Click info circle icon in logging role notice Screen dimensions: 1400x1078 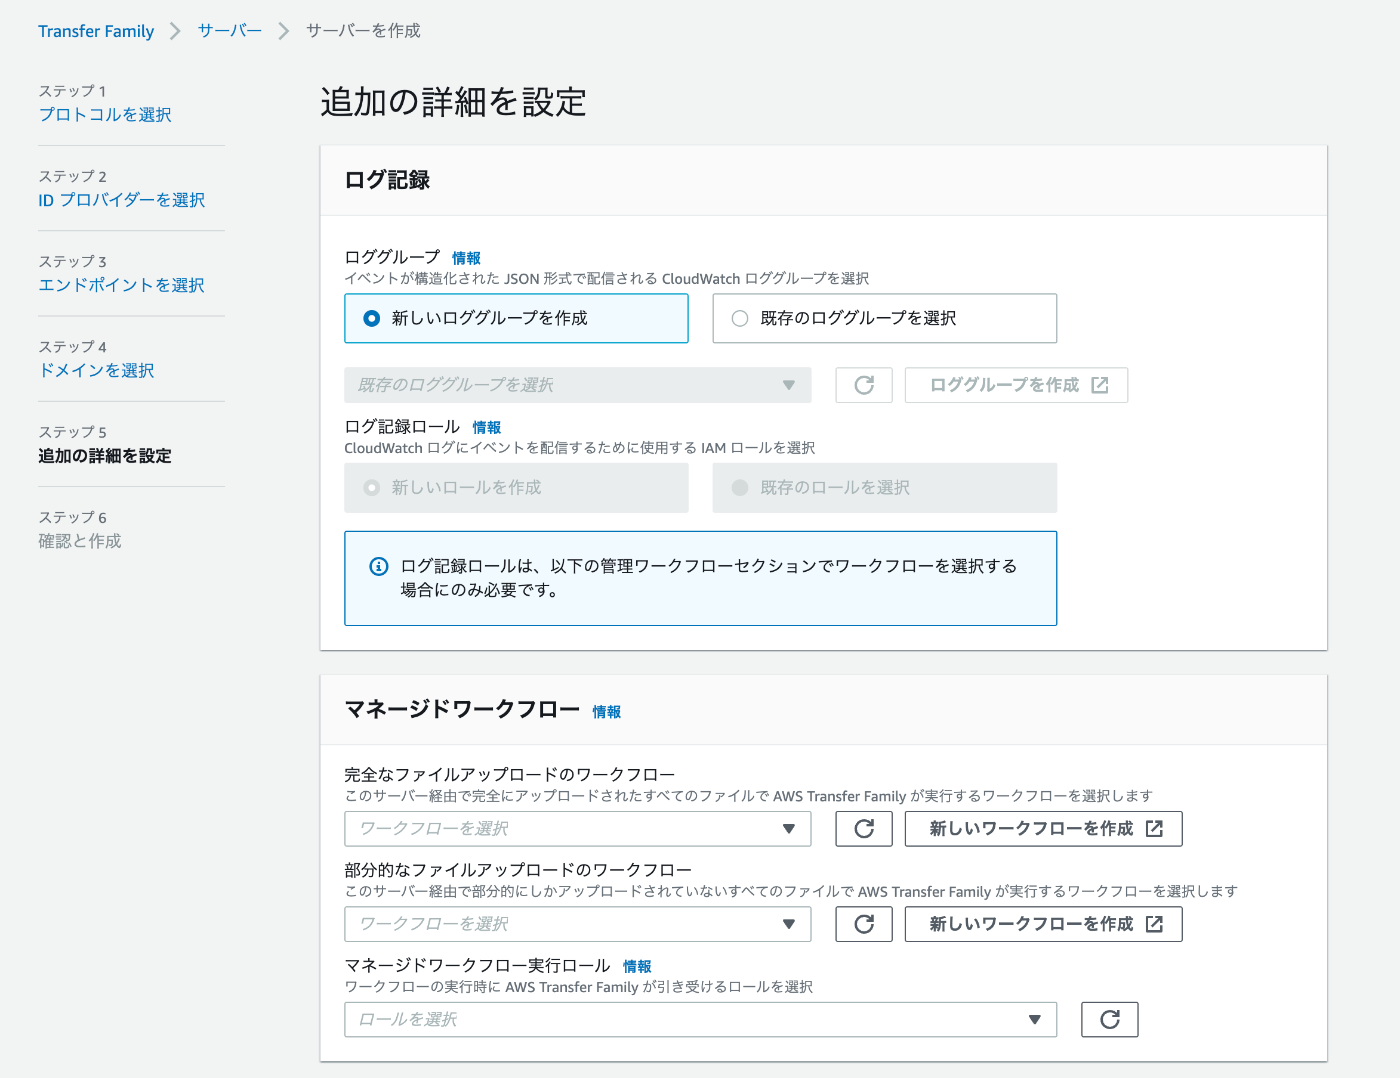(x=379, y=566)
